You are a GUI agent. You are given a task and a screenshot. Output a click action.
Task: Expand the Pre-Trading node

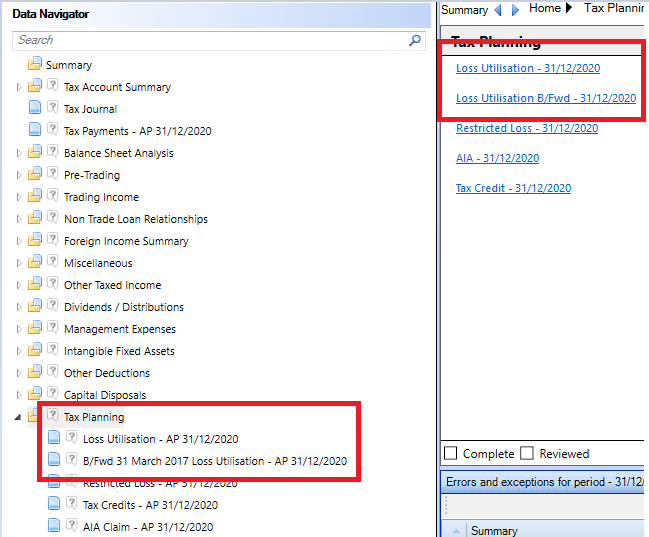pyautogui.click(x=19, y=175)
